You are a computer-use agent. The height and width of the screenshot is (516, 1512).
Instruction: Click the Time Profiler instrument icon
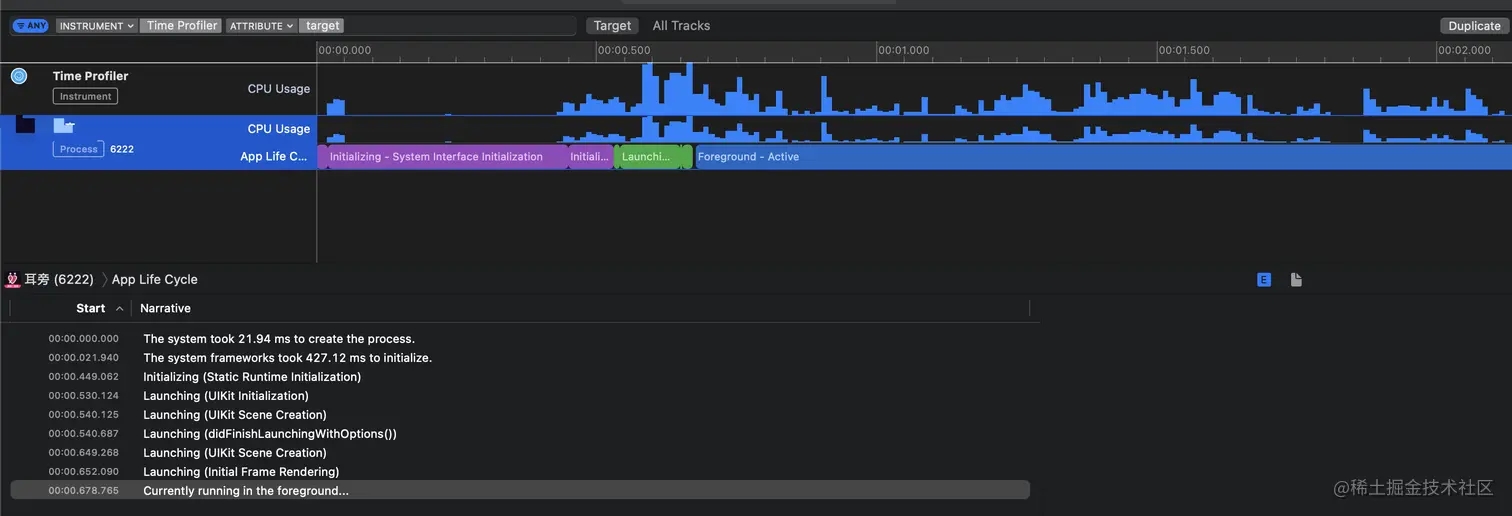click(19, 76)
